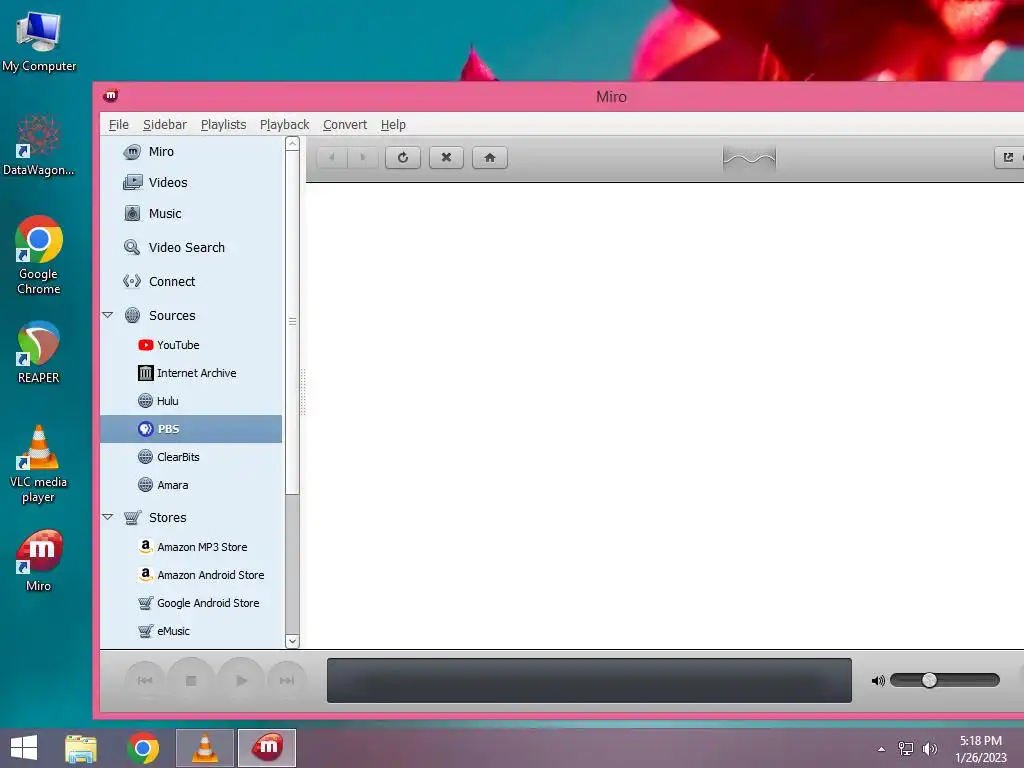Show hidden system tray icons
The width and height of the screenshot is (1024, 768).
pyautogui.click(x=882, y=749)
